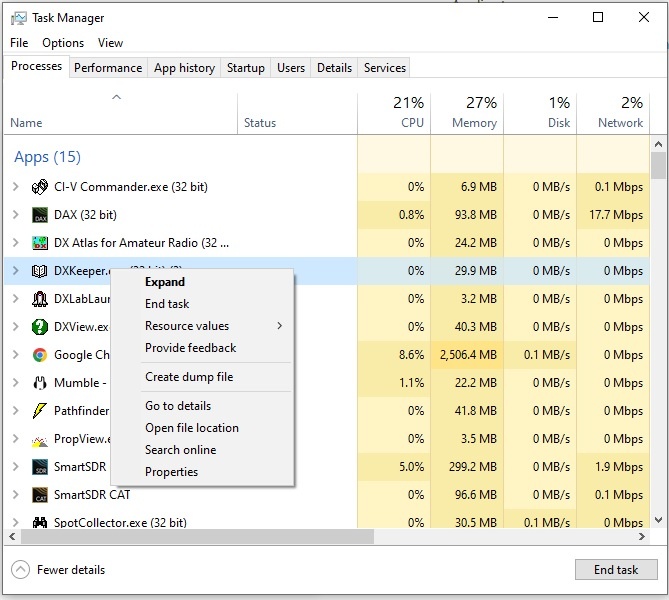The image size is (669, 600).
Task: Click the CI-V Commander dice icon
Action: pos(40,187)
